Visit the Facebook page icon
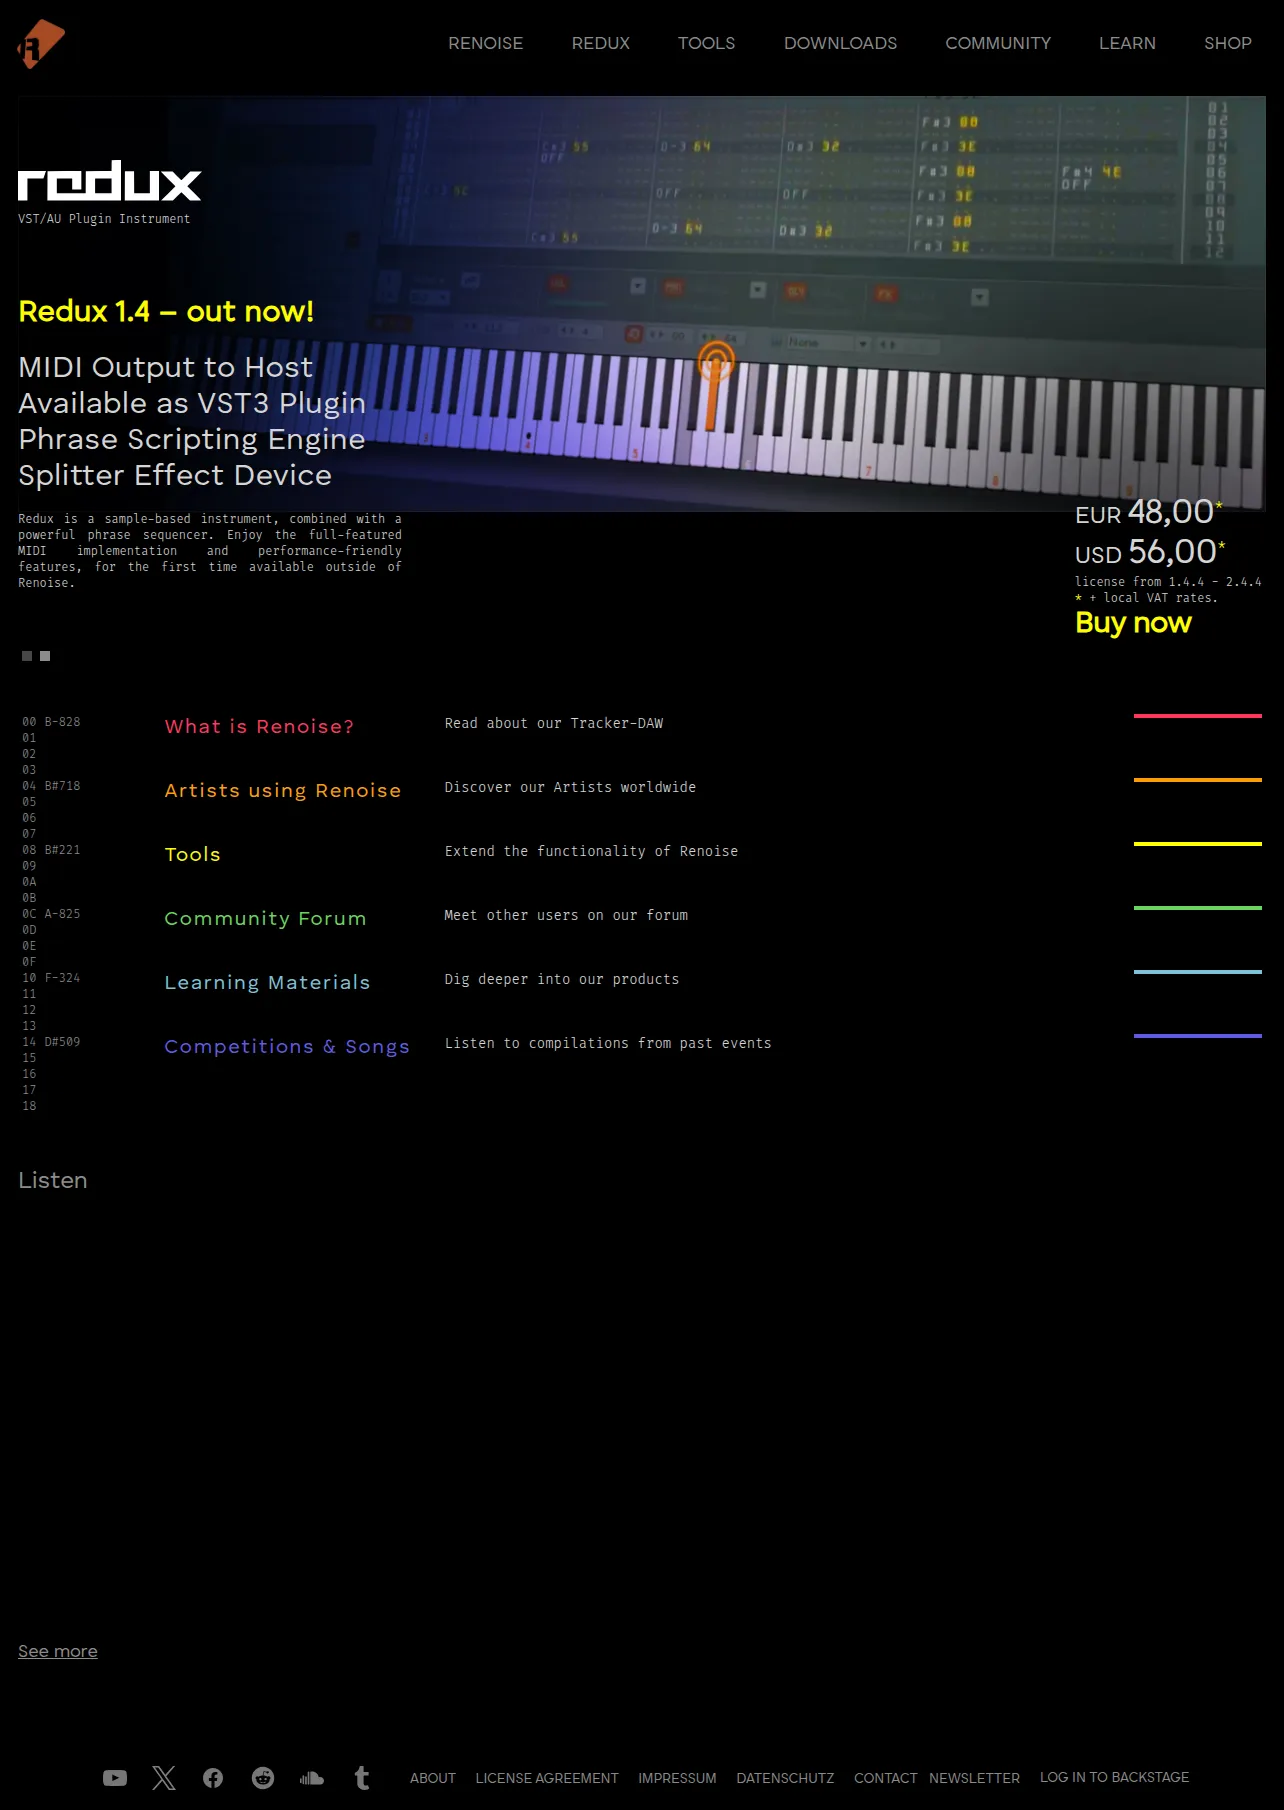The height and width of the screenshot is (1810, 1284). tap(213, 1778)
